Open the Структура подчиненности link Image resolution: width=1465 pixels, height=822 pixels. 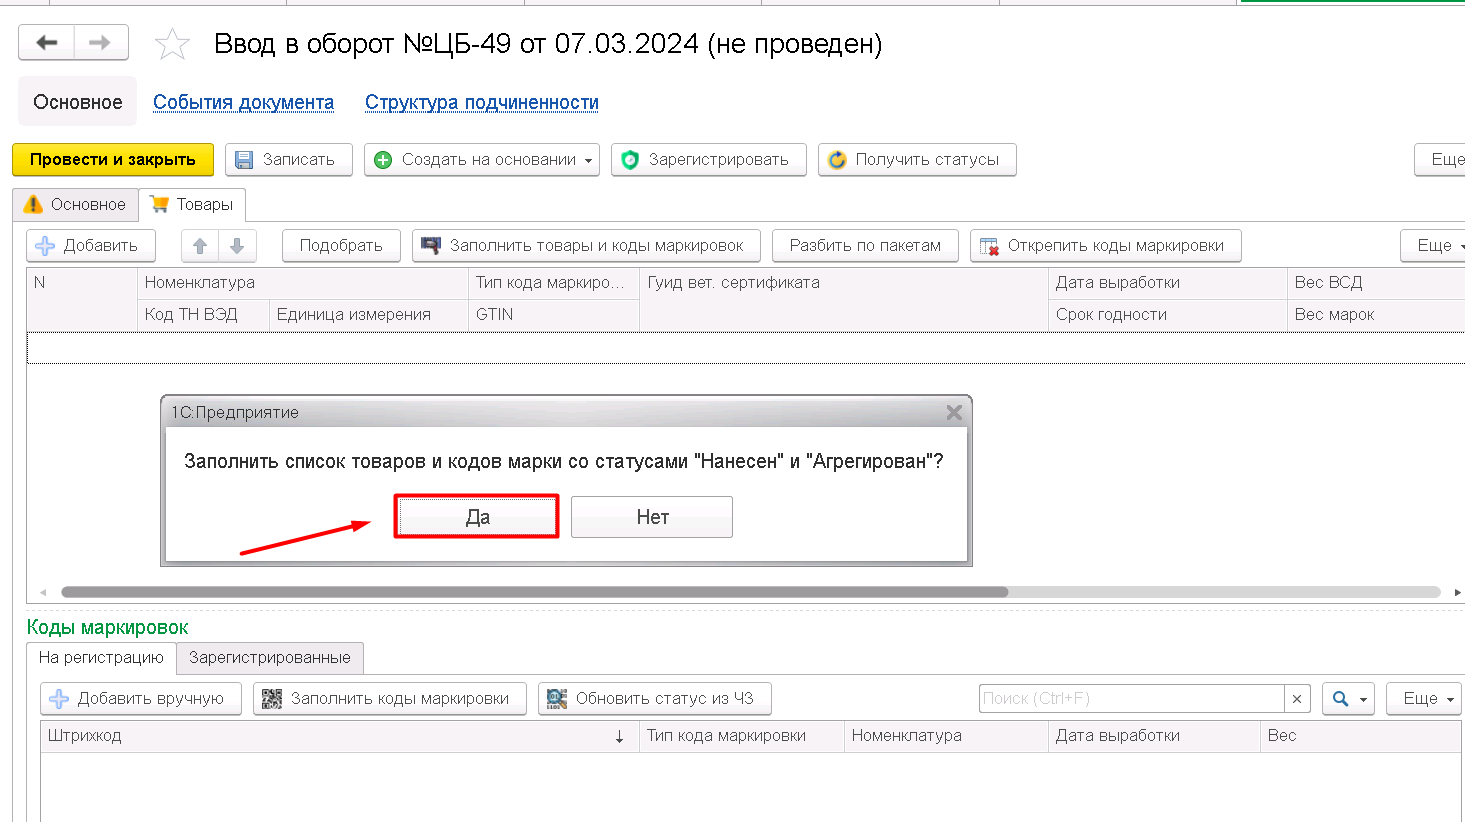[482, 102]
